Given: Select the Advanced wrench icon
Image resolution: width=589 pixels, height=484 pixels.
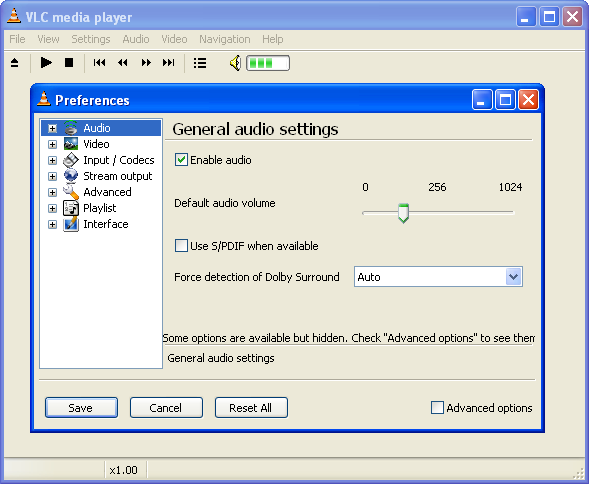Looking at the screenshot, I should pos(71,192).
